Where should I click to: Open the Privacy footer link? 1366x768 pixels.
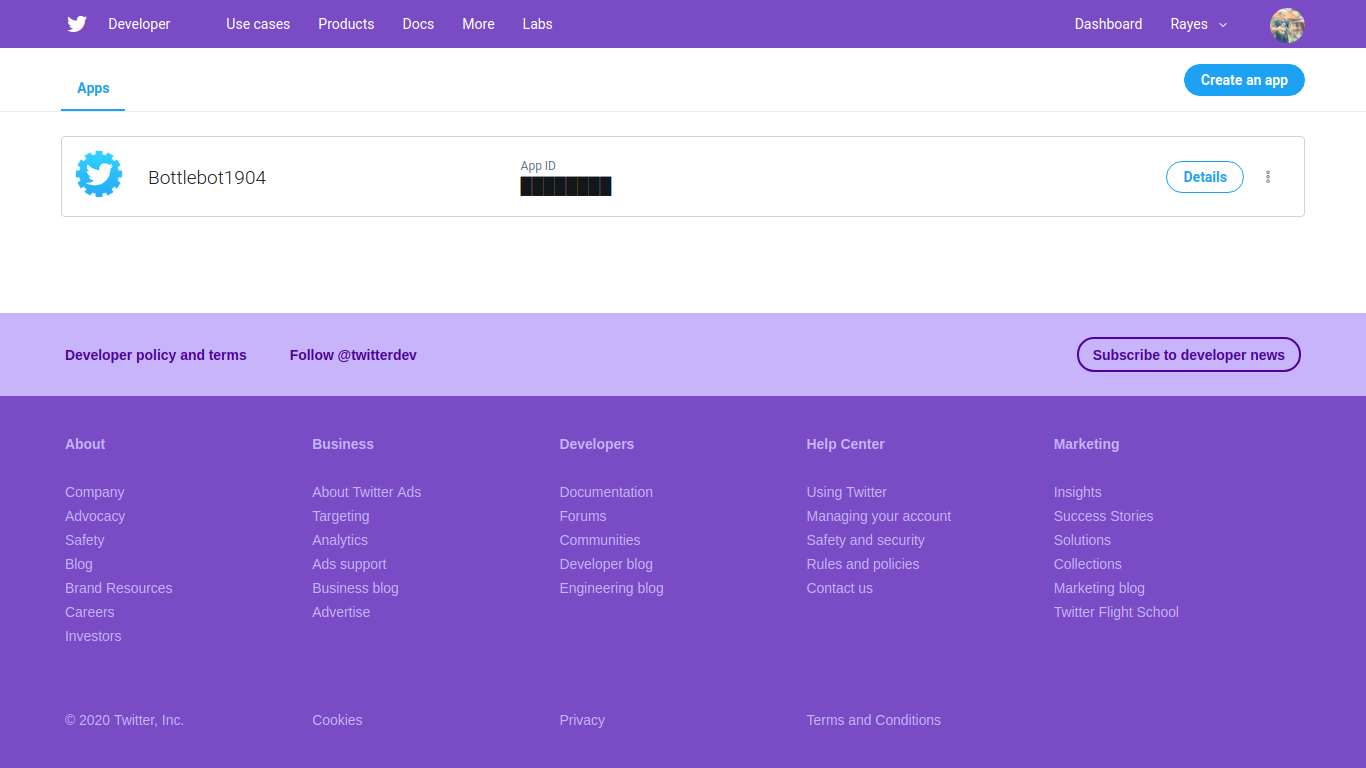582,720
